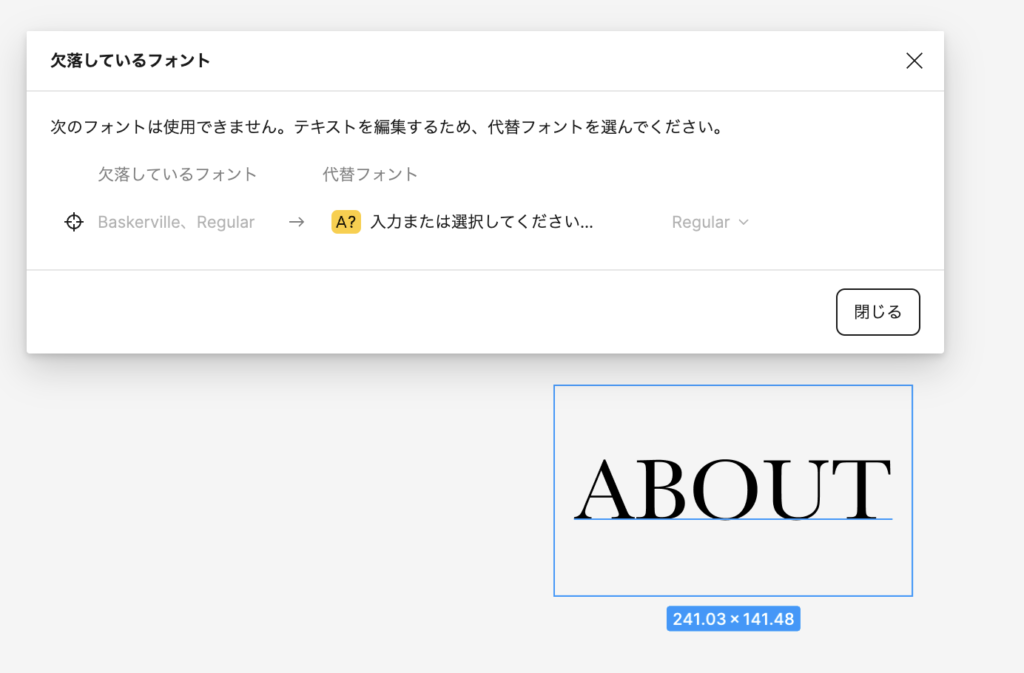Viewport: 1024px width, 673px height.
Task: Focus the 入力または選択してください replacement font field
Action: pyautogui.click(x=481, y=222)
